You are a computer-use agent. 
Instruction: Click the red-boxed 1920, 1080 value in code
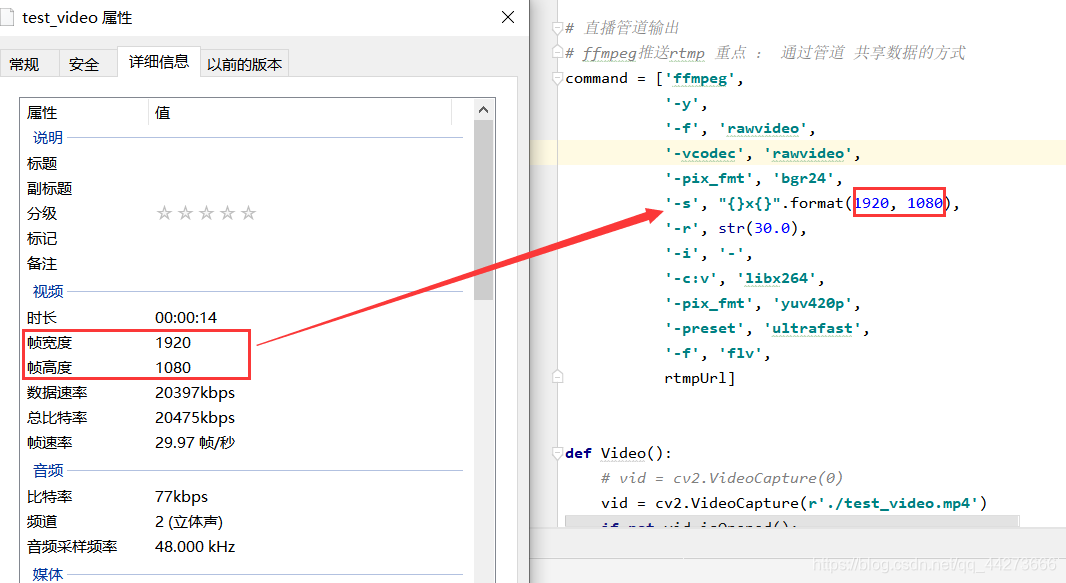(898, 203)
